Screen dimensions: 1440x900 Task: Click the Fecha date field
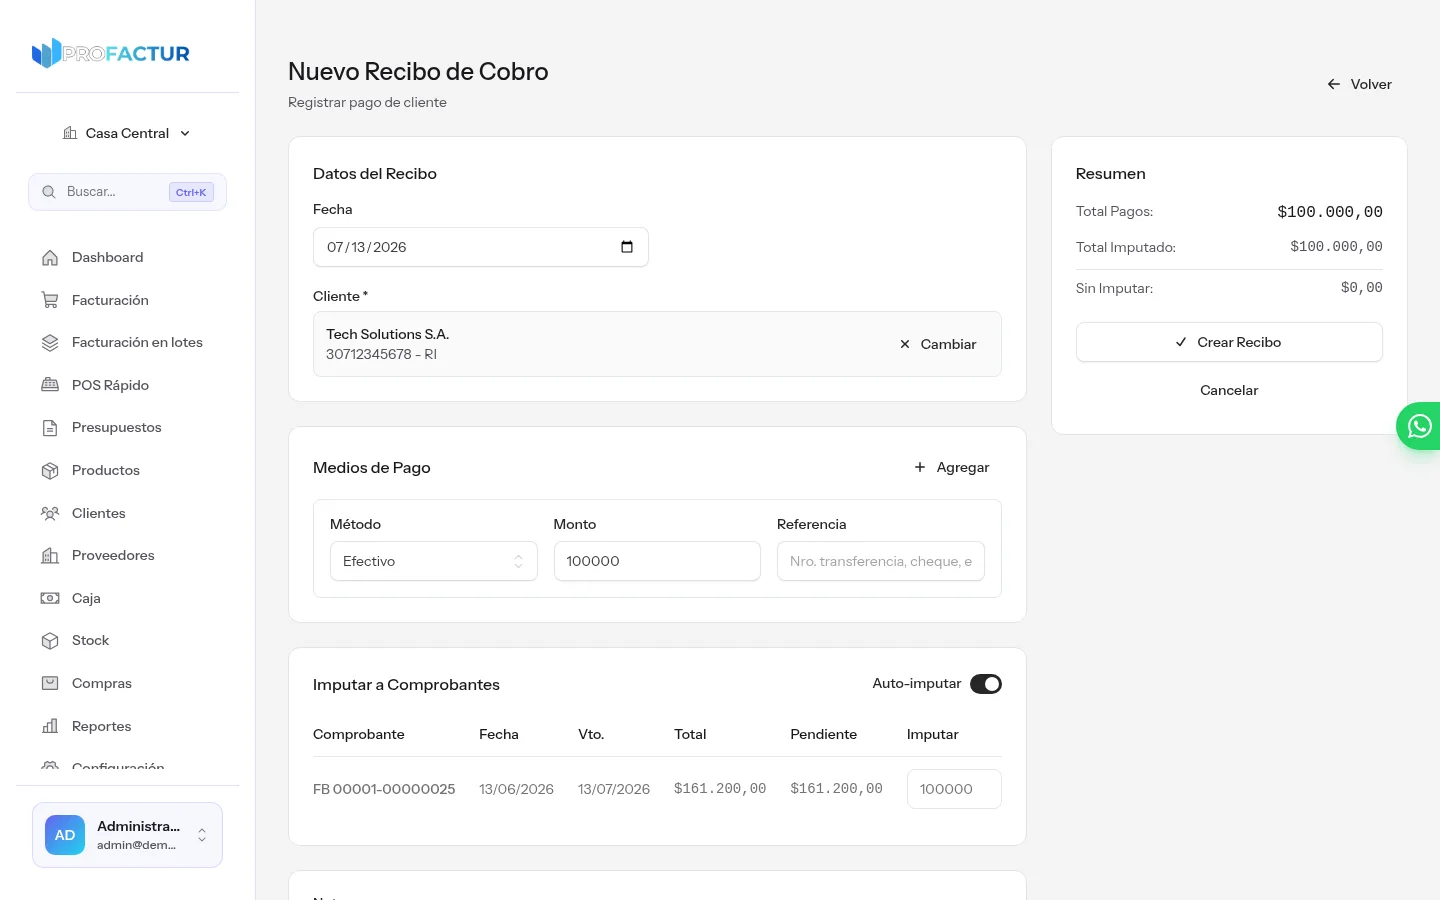tap(481, 247)
